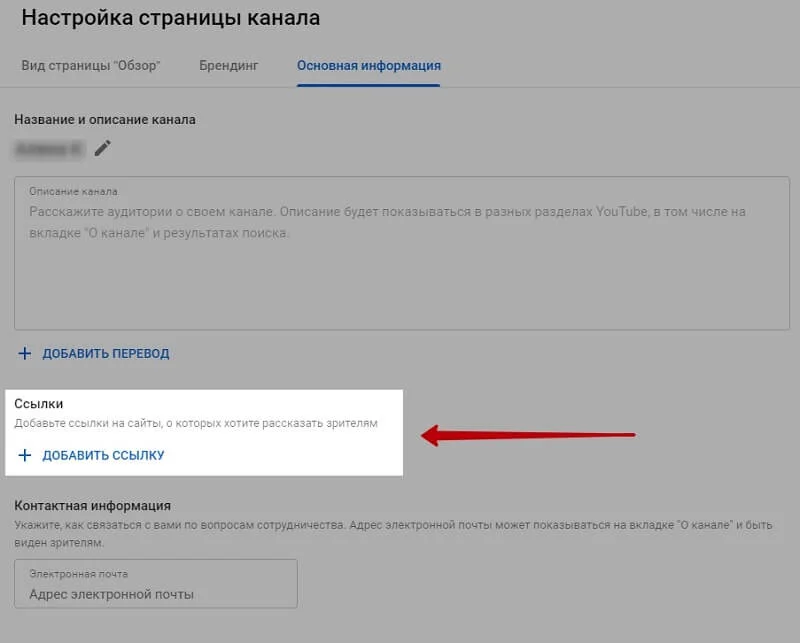Click the plus icon beside ДОБАВИТЬ ПЕРЕВОД
The image size is (800, 643).
click(x=26, y=353)
